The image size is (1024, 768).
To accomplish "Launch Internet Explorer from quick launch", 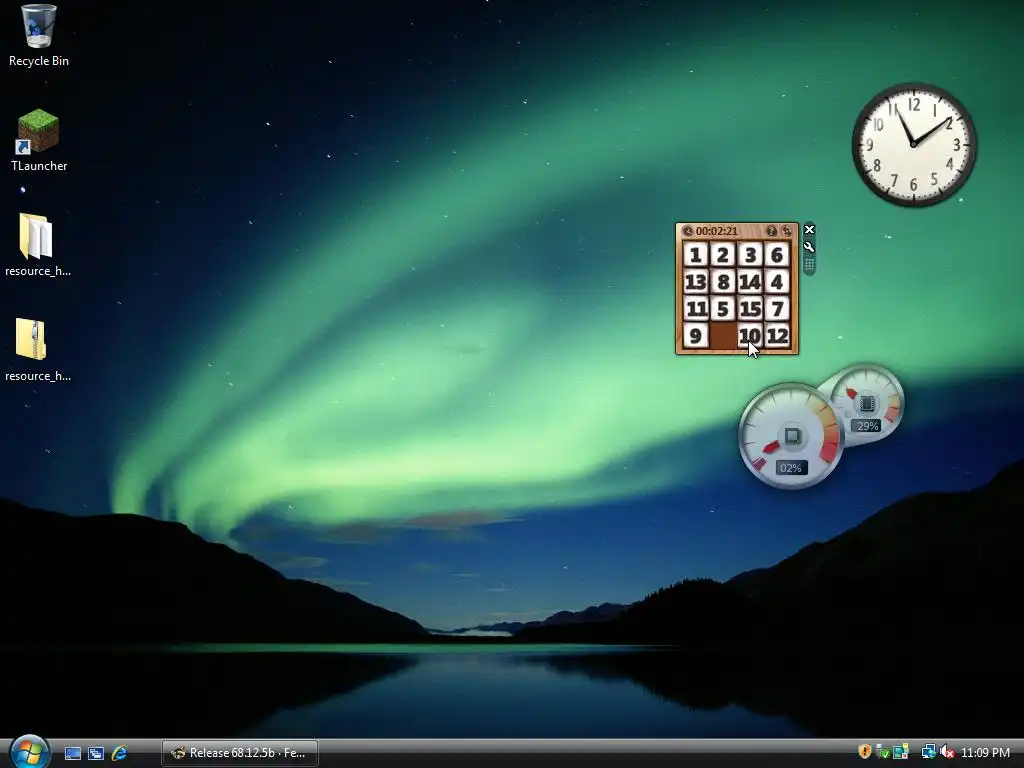I will (120, 753).
